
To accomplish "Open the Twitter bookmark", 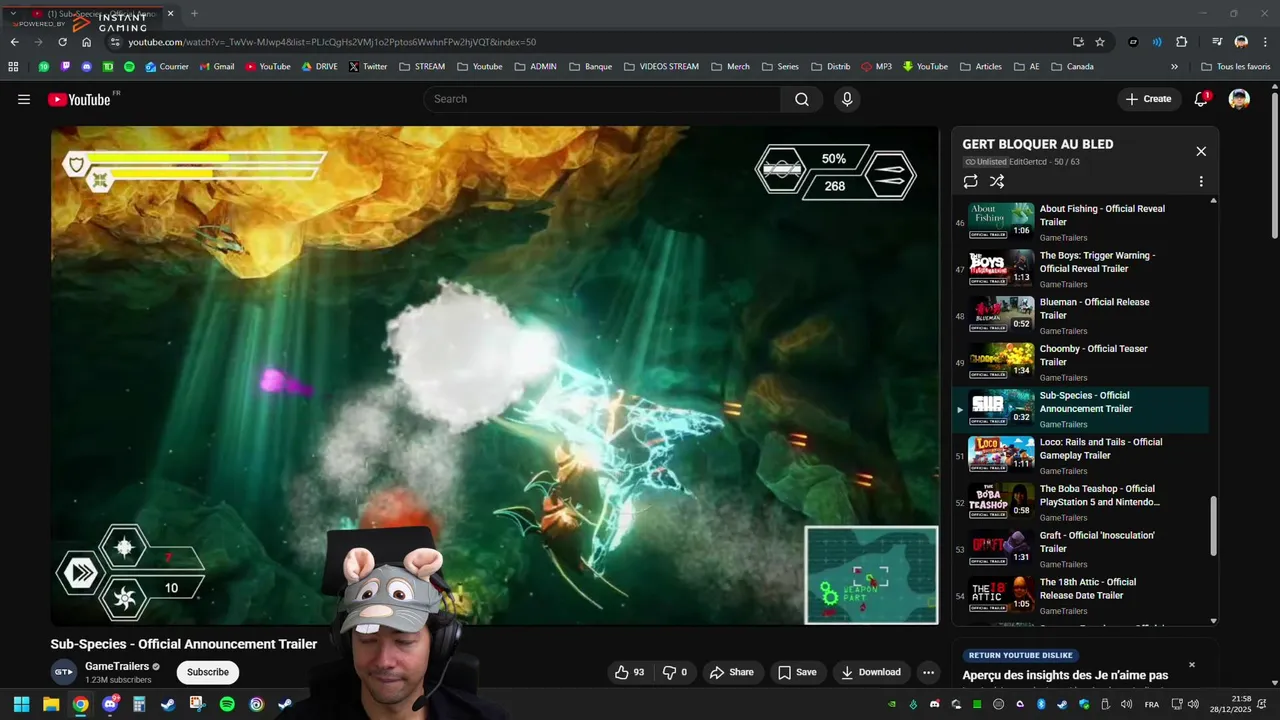I will 367,67.
